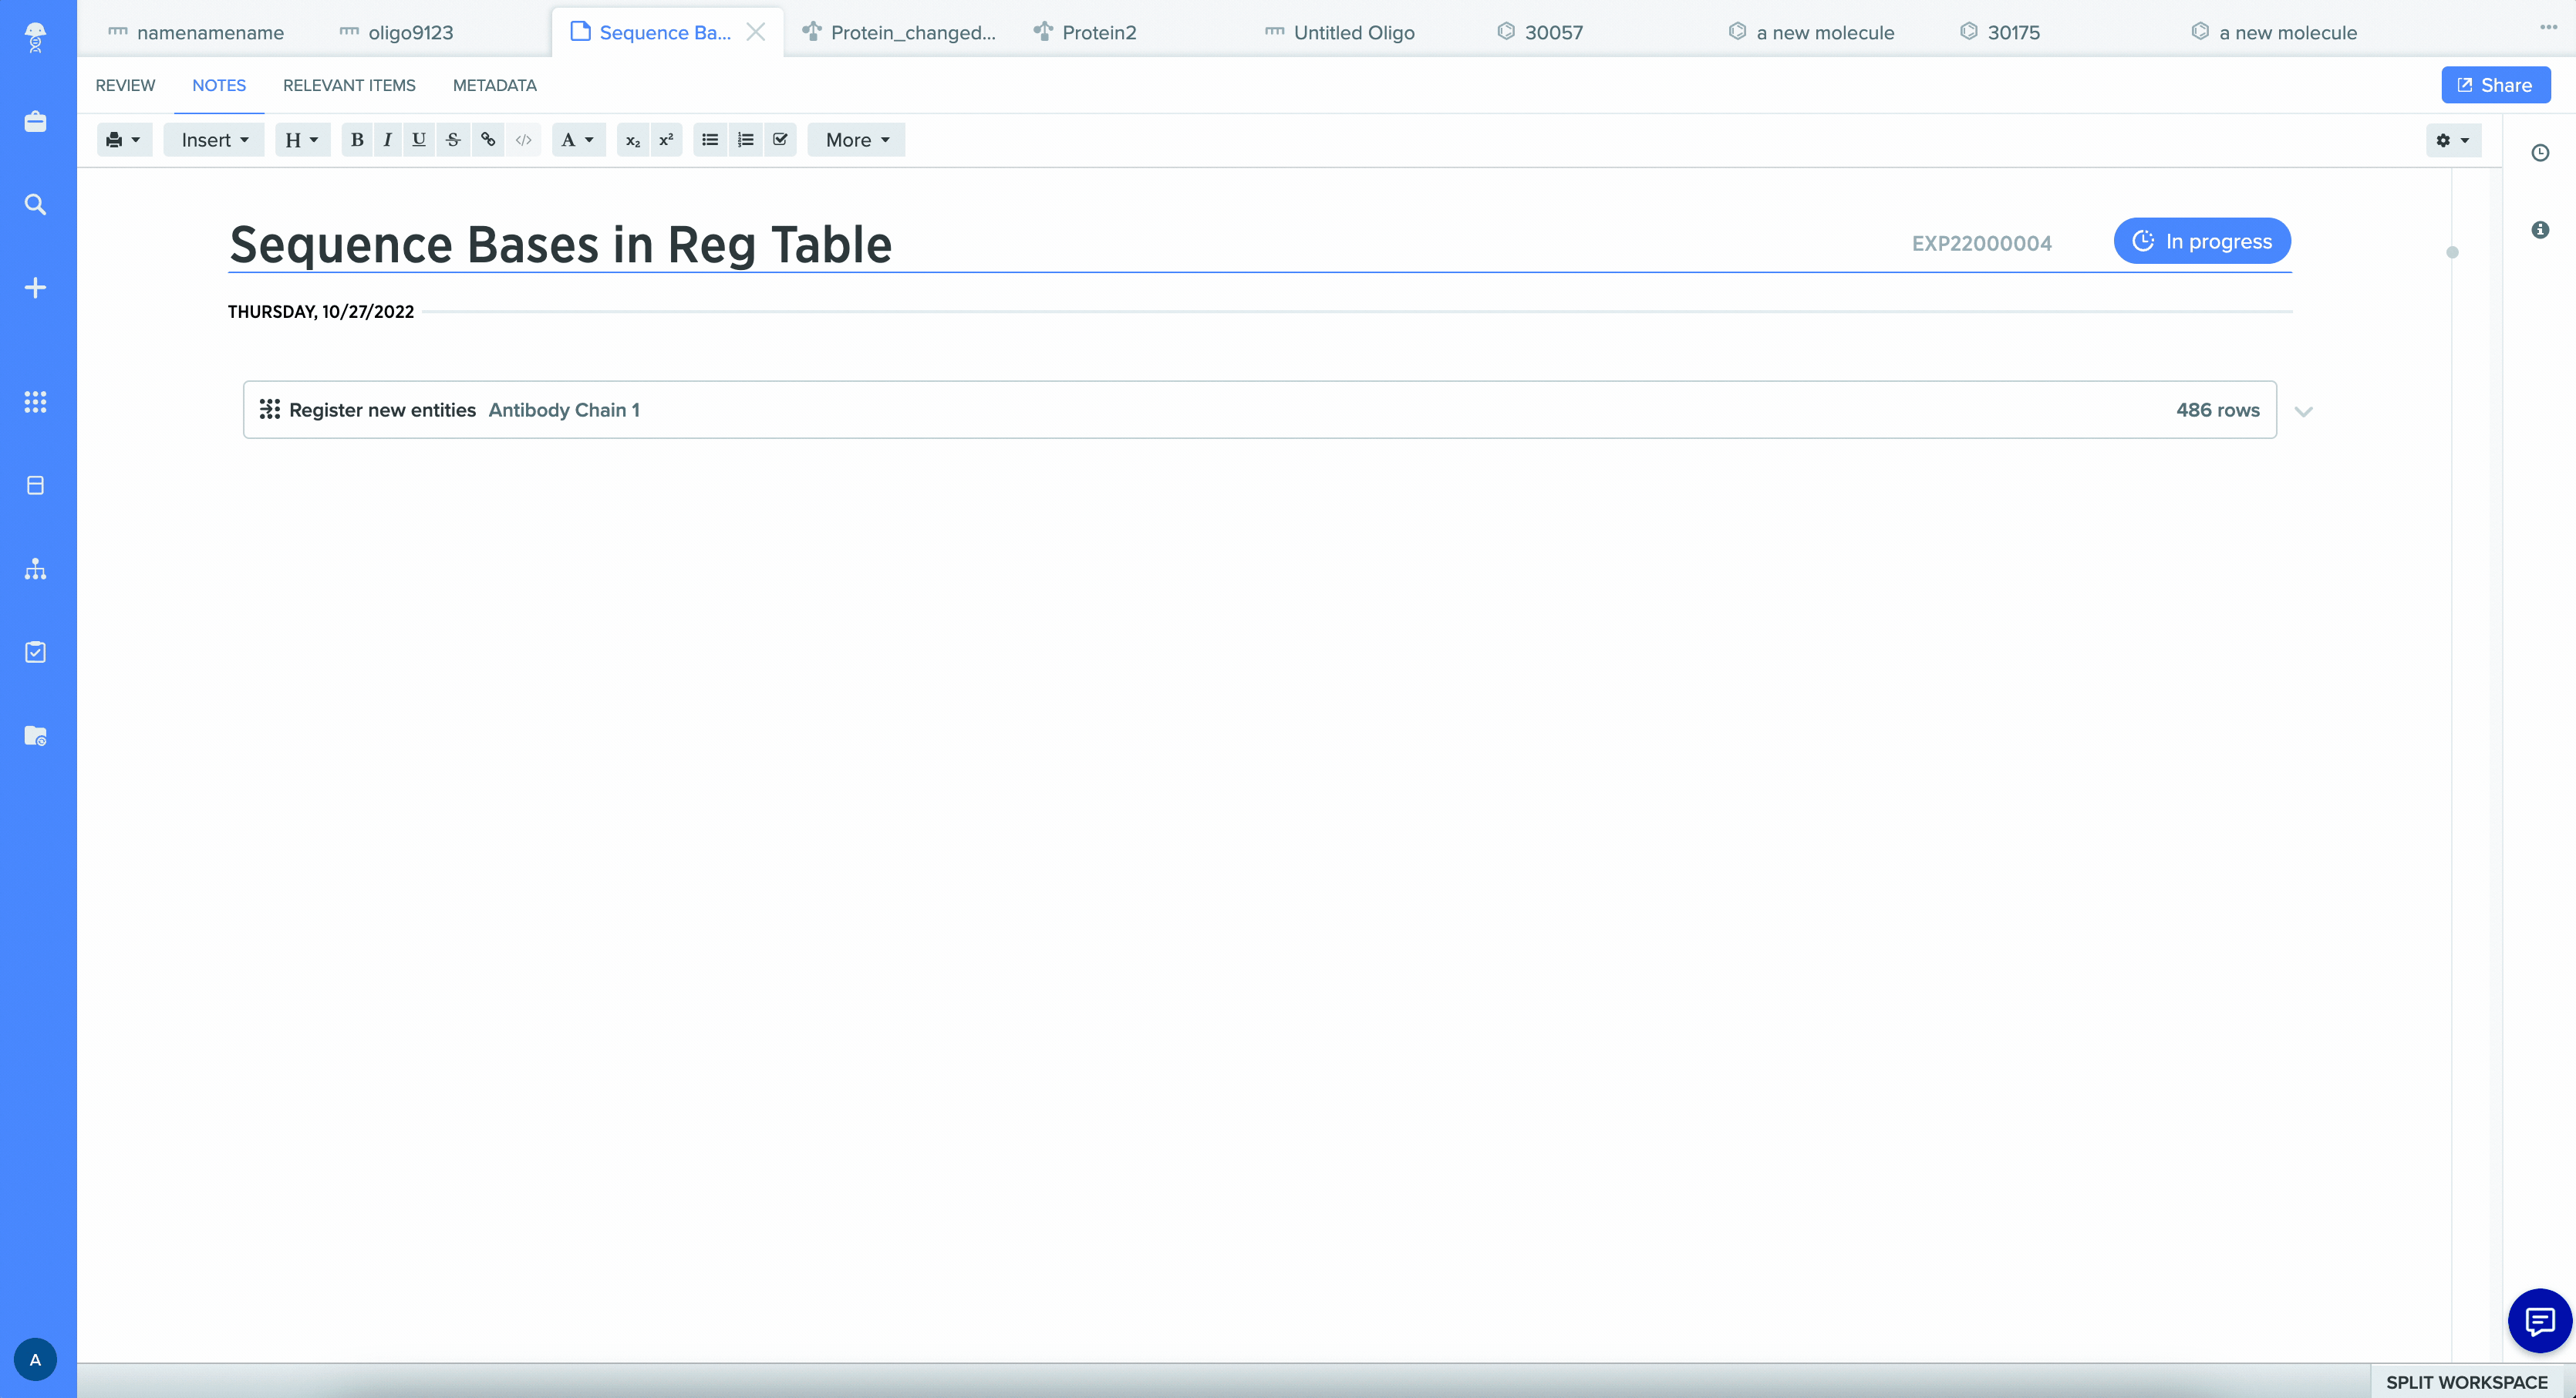
Task: Click the document outline scroll marker dot
Action: point(2451,252)
